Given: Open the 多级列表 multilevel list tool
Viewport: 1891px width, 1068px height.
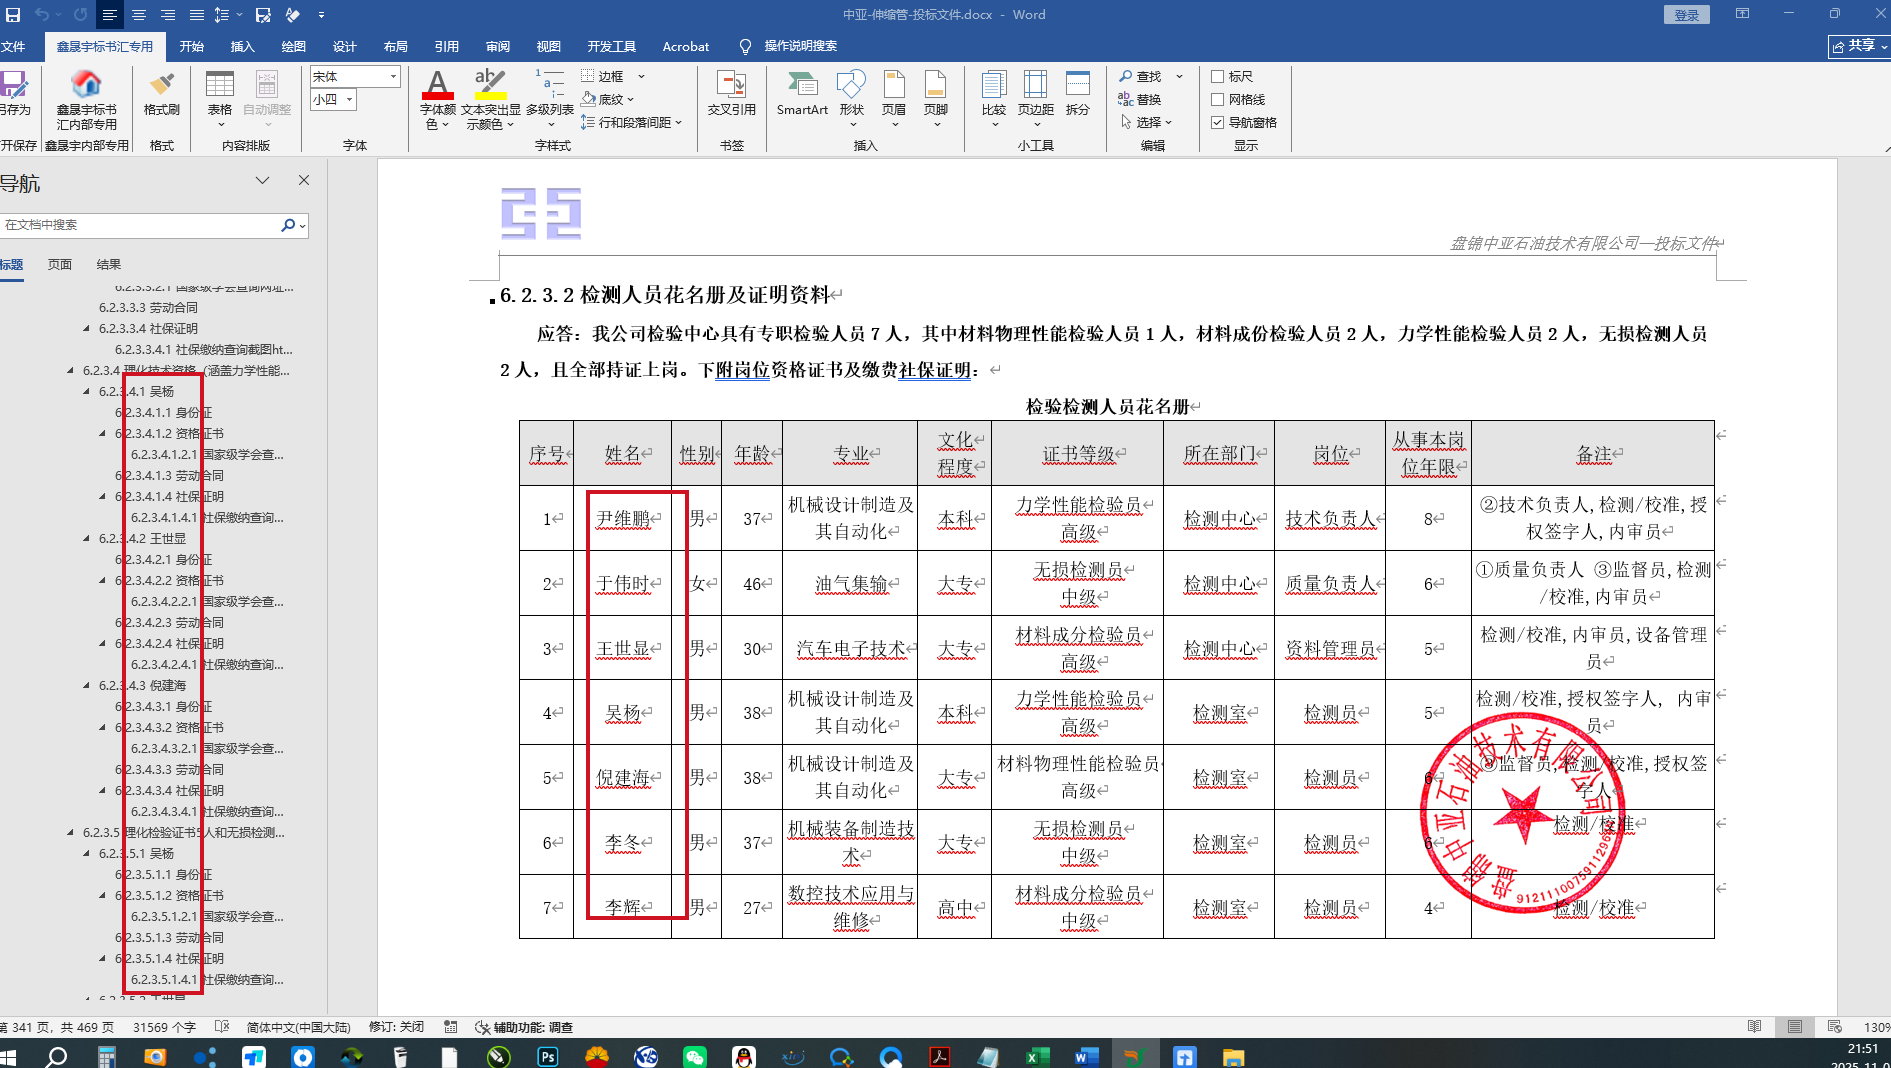Looking at the screenshot, I should (x=550, y=99).
